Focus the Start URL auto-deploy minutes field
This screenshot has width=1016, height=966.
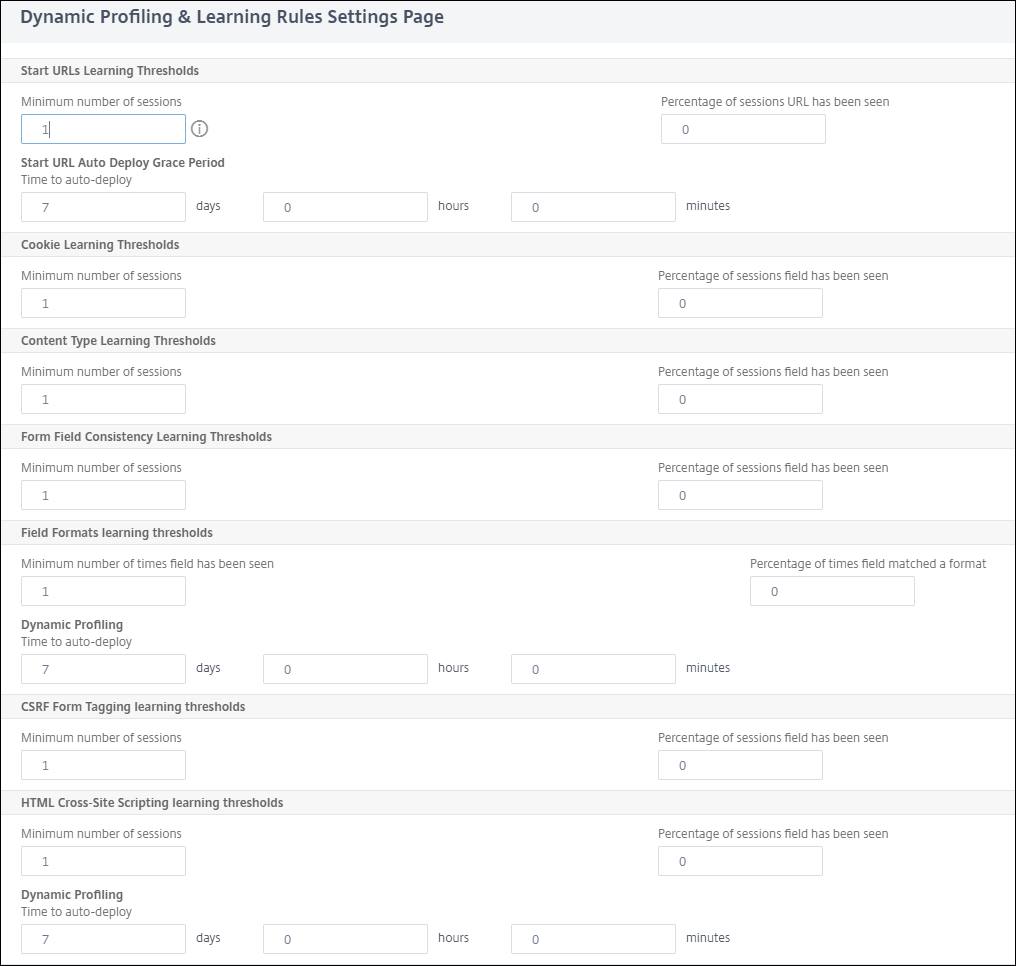tap(593, 207)
